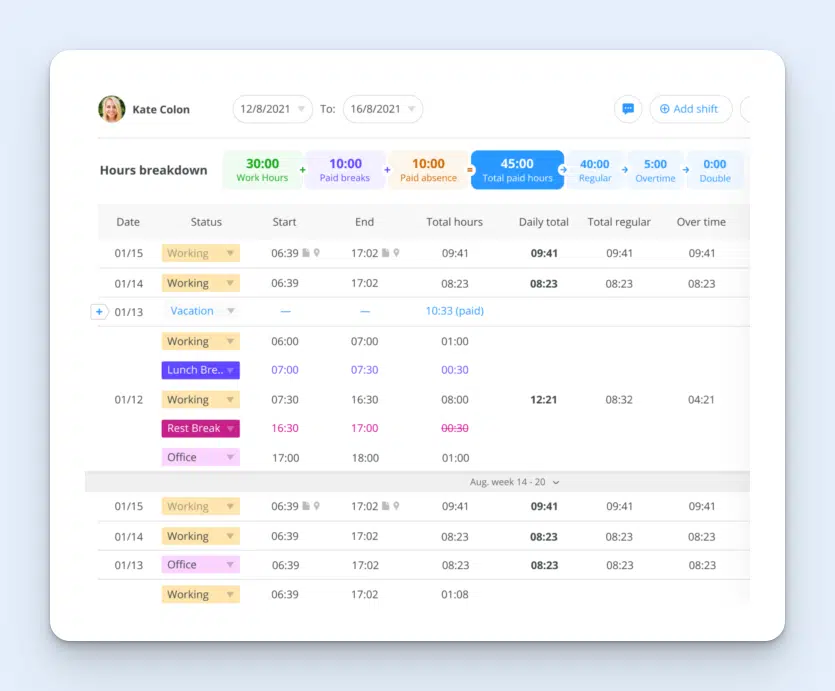Open the Working status dropdown for 01/15

pyautogui.click(x=200, y=253)
